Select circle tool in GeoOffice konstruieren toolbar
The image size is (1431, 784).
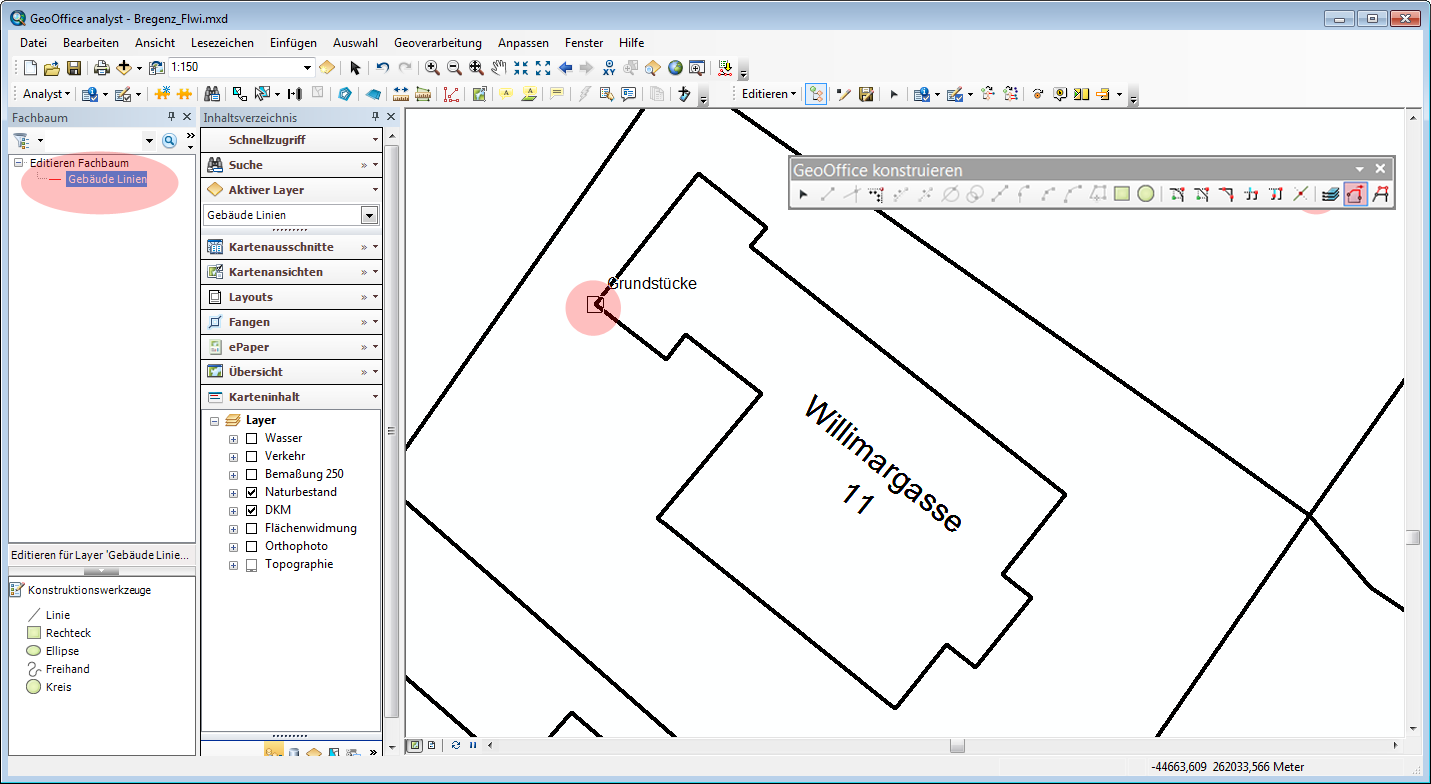[x=1146, y=195]
